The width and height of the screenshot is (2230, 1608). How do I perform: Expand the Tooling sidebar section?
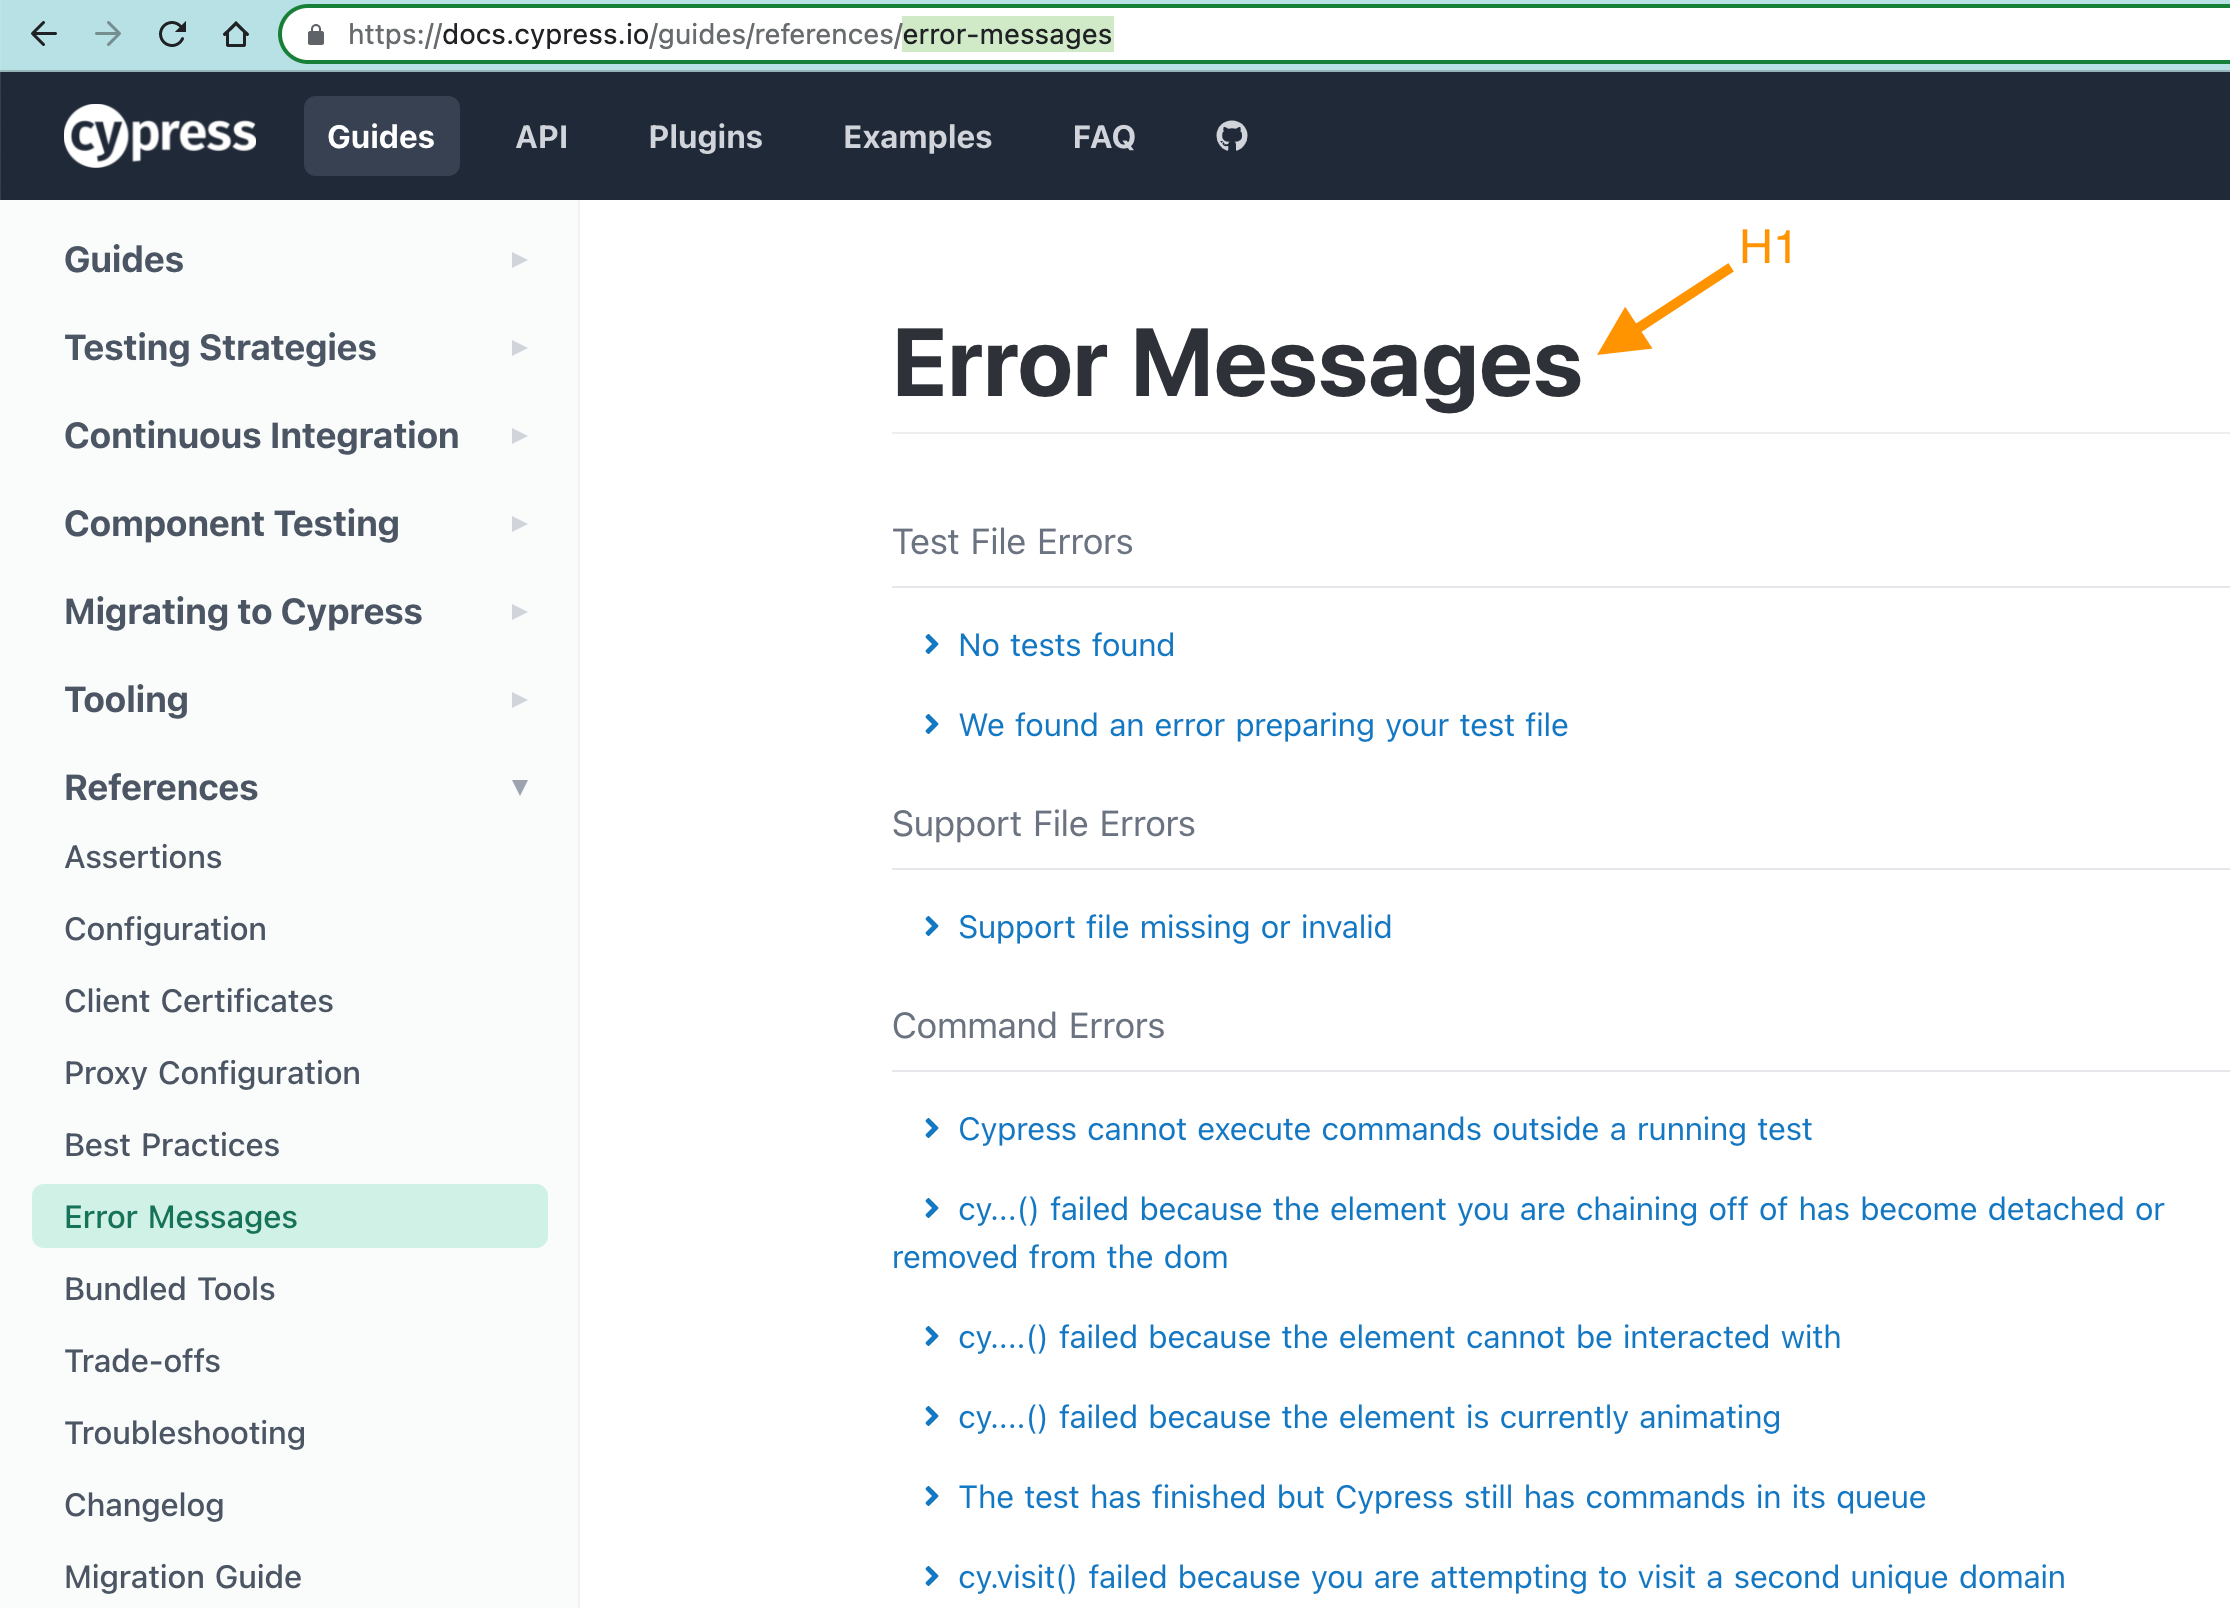[518, 700]
